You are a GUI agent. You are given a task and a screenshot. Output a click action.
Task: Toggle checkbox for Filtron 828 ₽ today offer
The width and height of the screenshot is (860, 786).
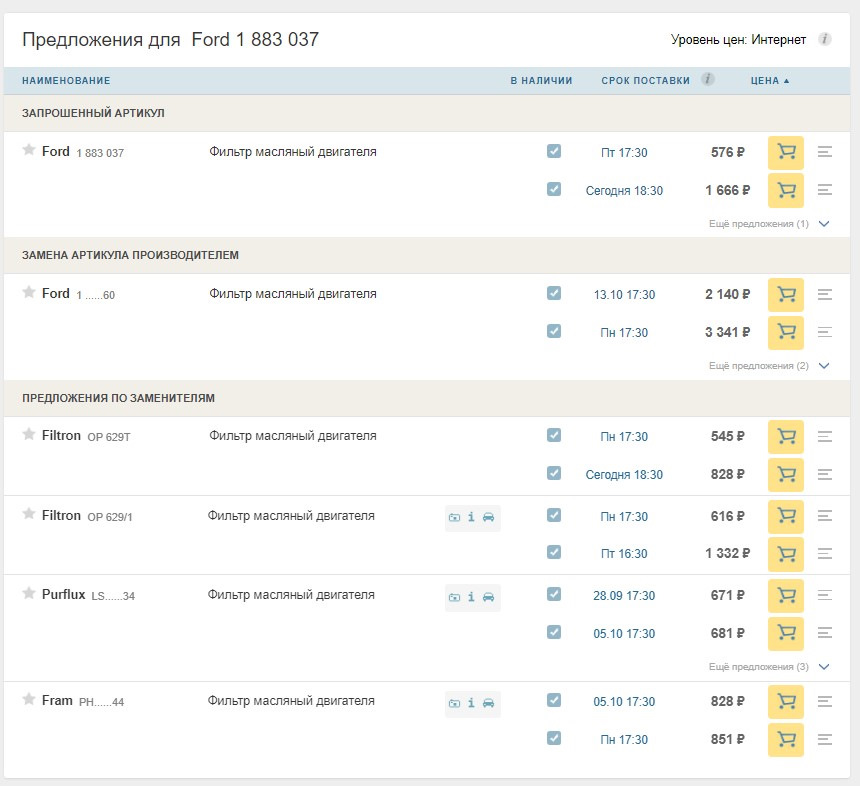click(554, 473)
